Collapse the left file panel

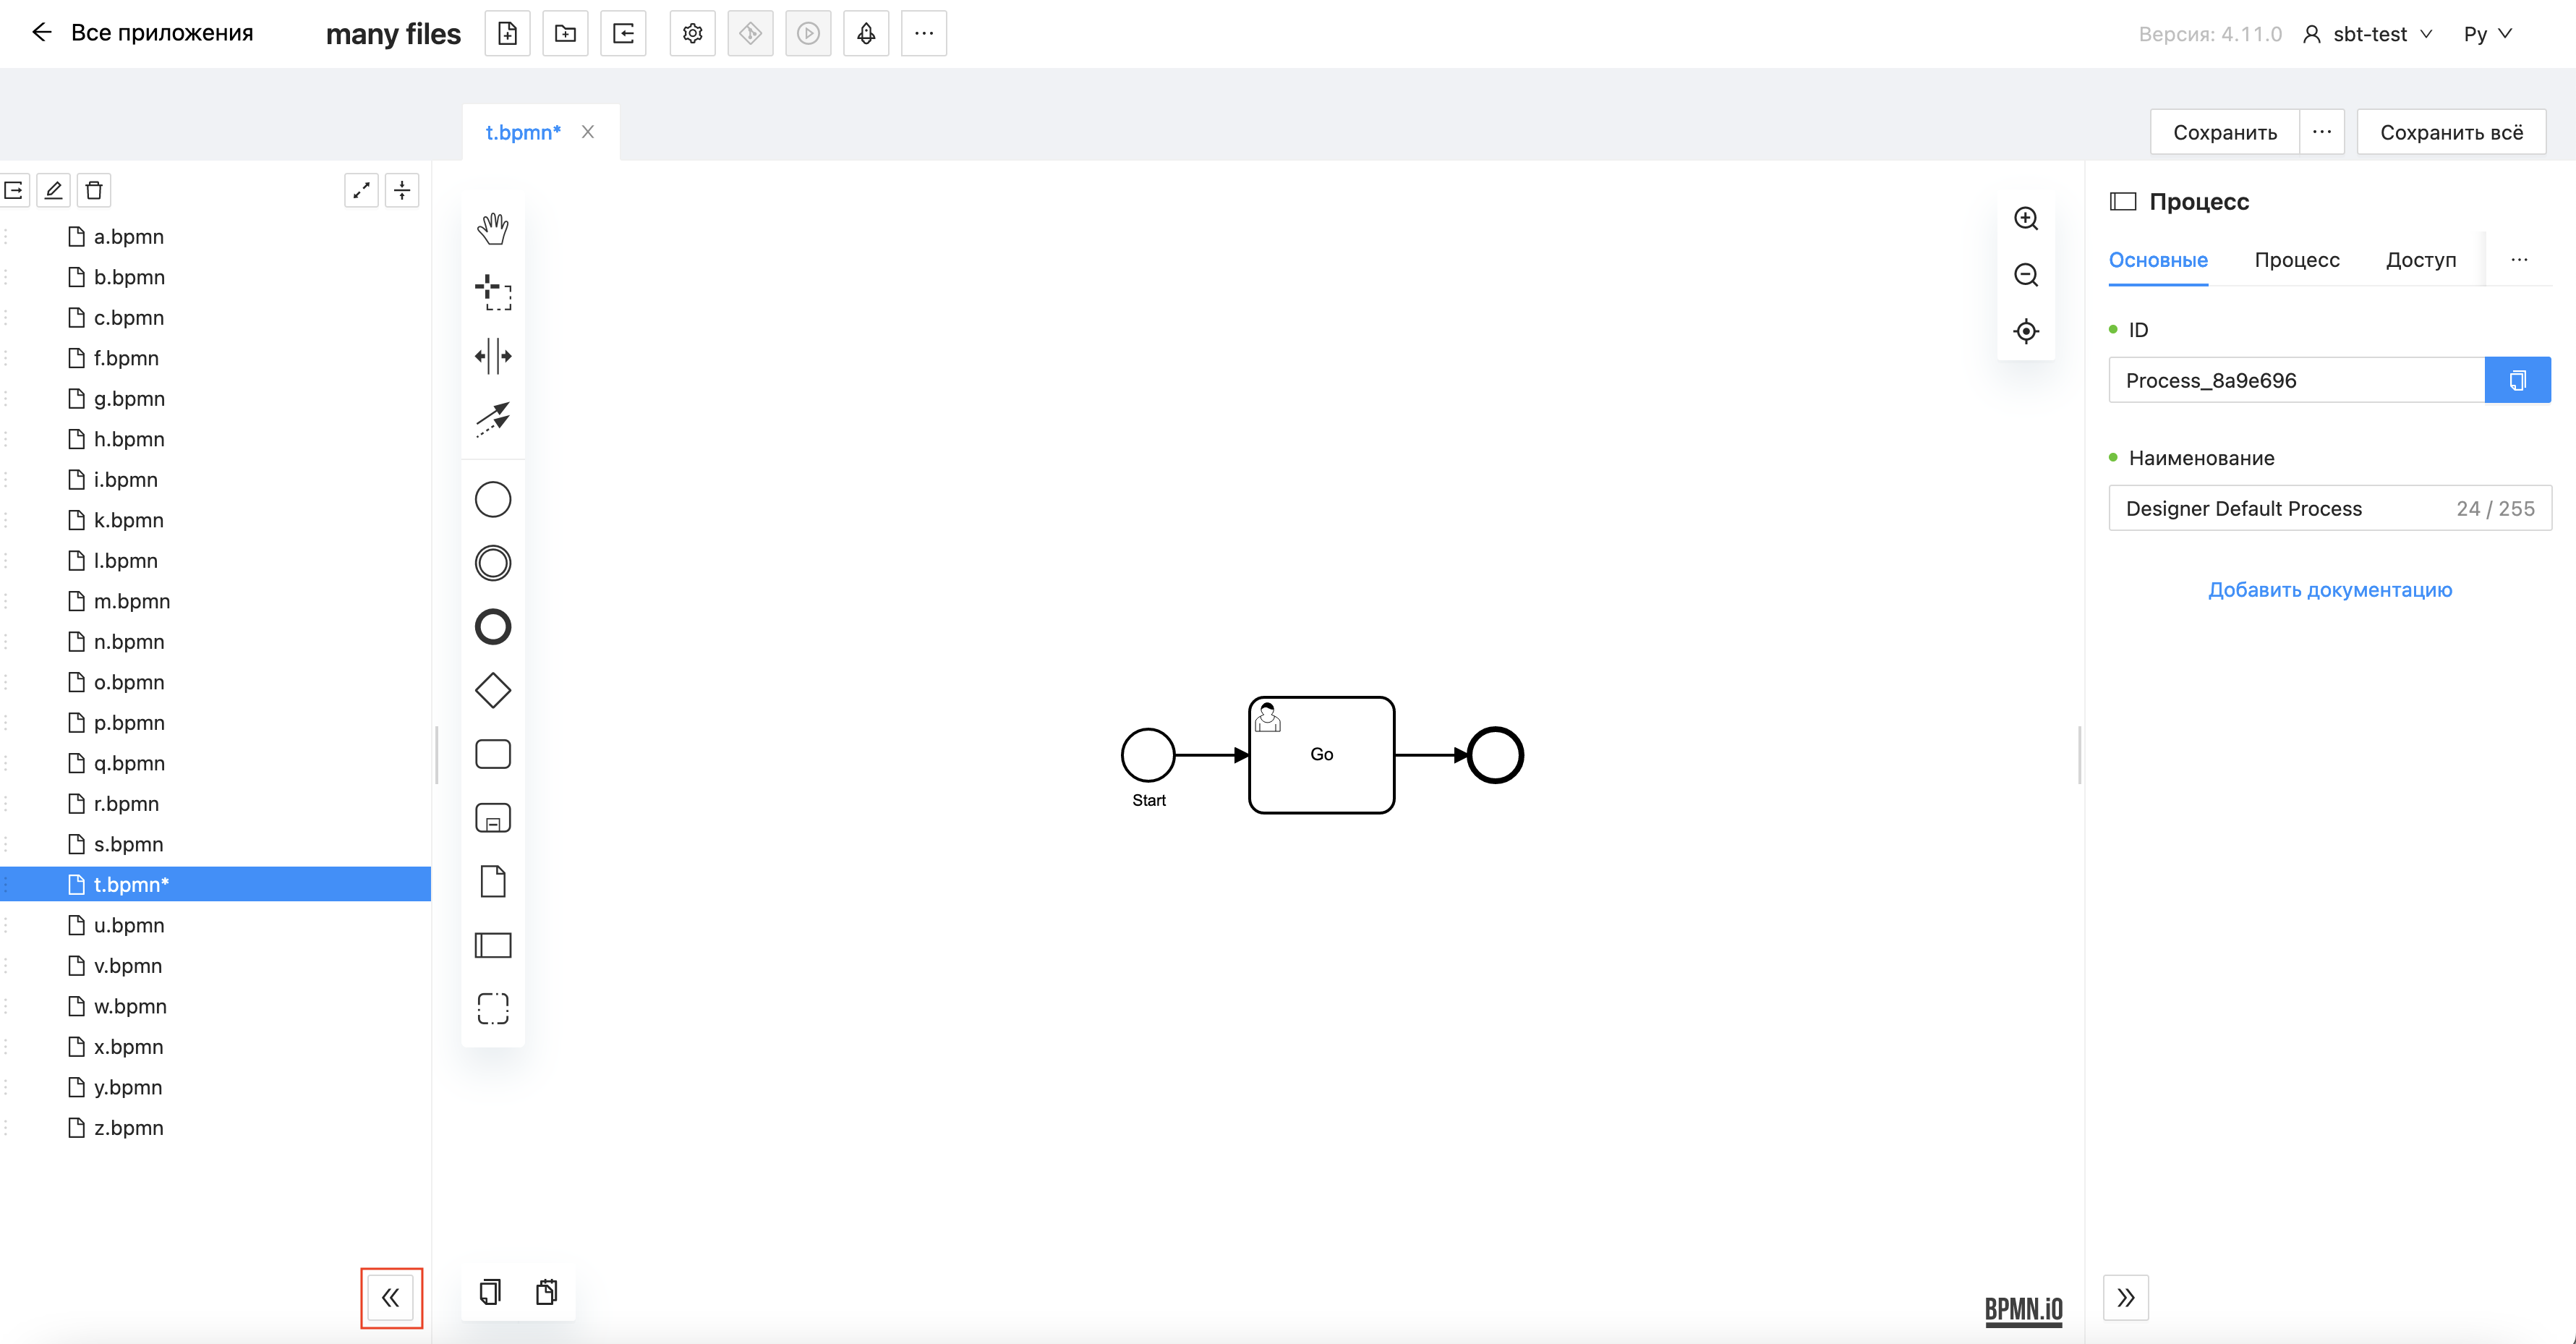[391, 1297]
